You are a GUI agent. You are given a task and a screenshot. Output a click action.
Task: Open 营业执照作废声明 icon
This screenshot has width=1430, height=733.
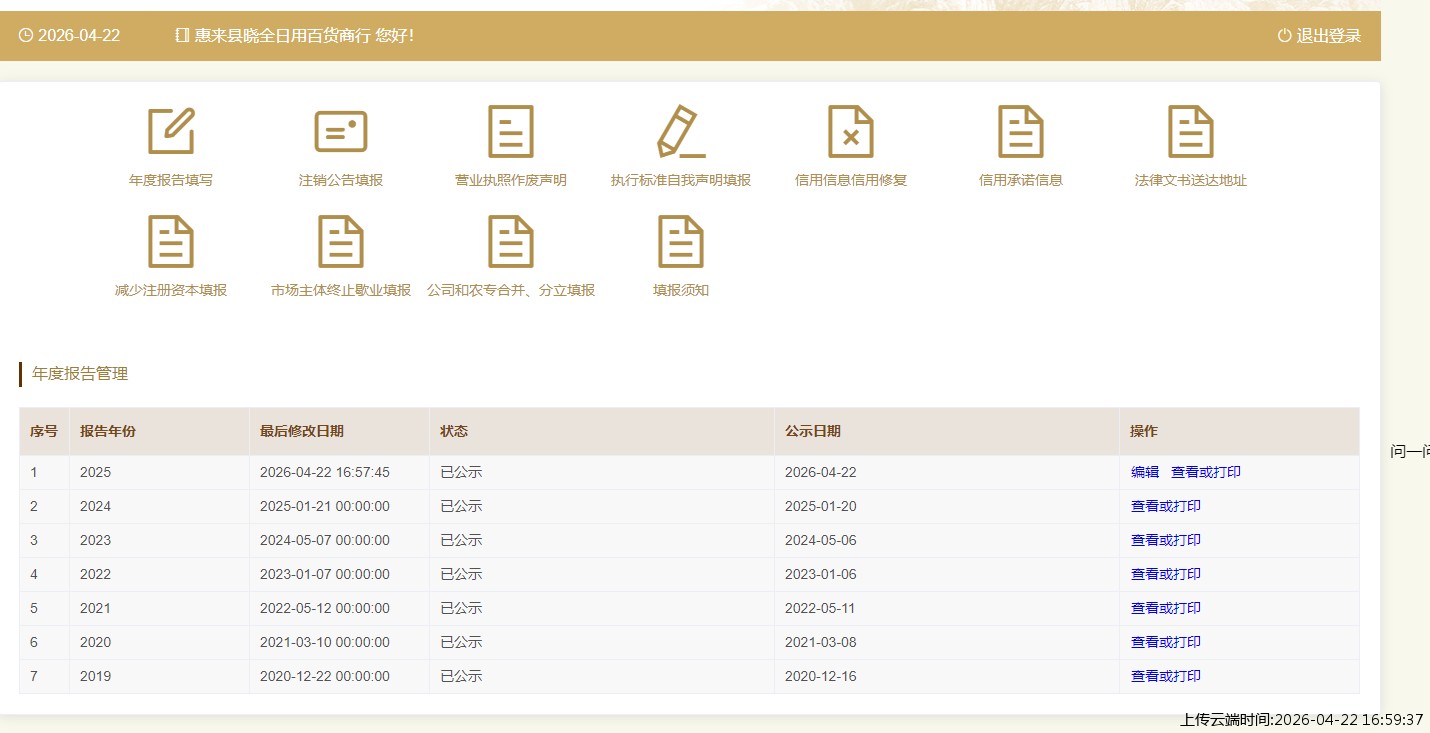click(511, 132)
